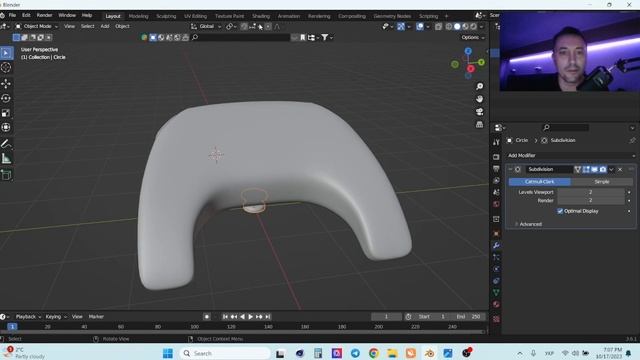Click the Blender logo menu icon
640x360 pixels.
click(2, 16)
